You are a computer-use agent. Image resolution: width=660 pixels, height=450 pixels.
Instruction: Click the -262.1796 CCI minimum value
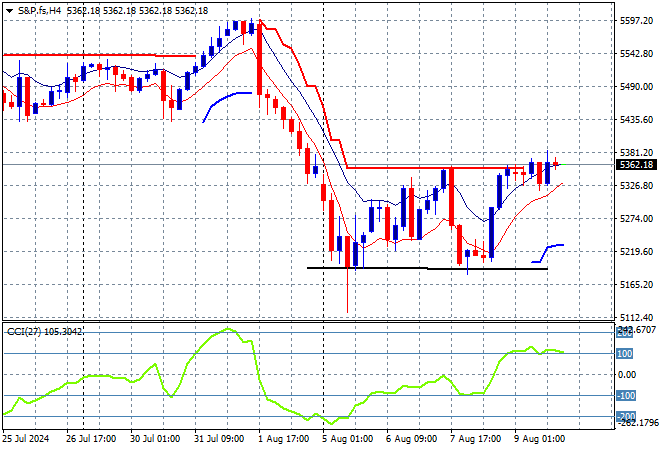(639, 423)
